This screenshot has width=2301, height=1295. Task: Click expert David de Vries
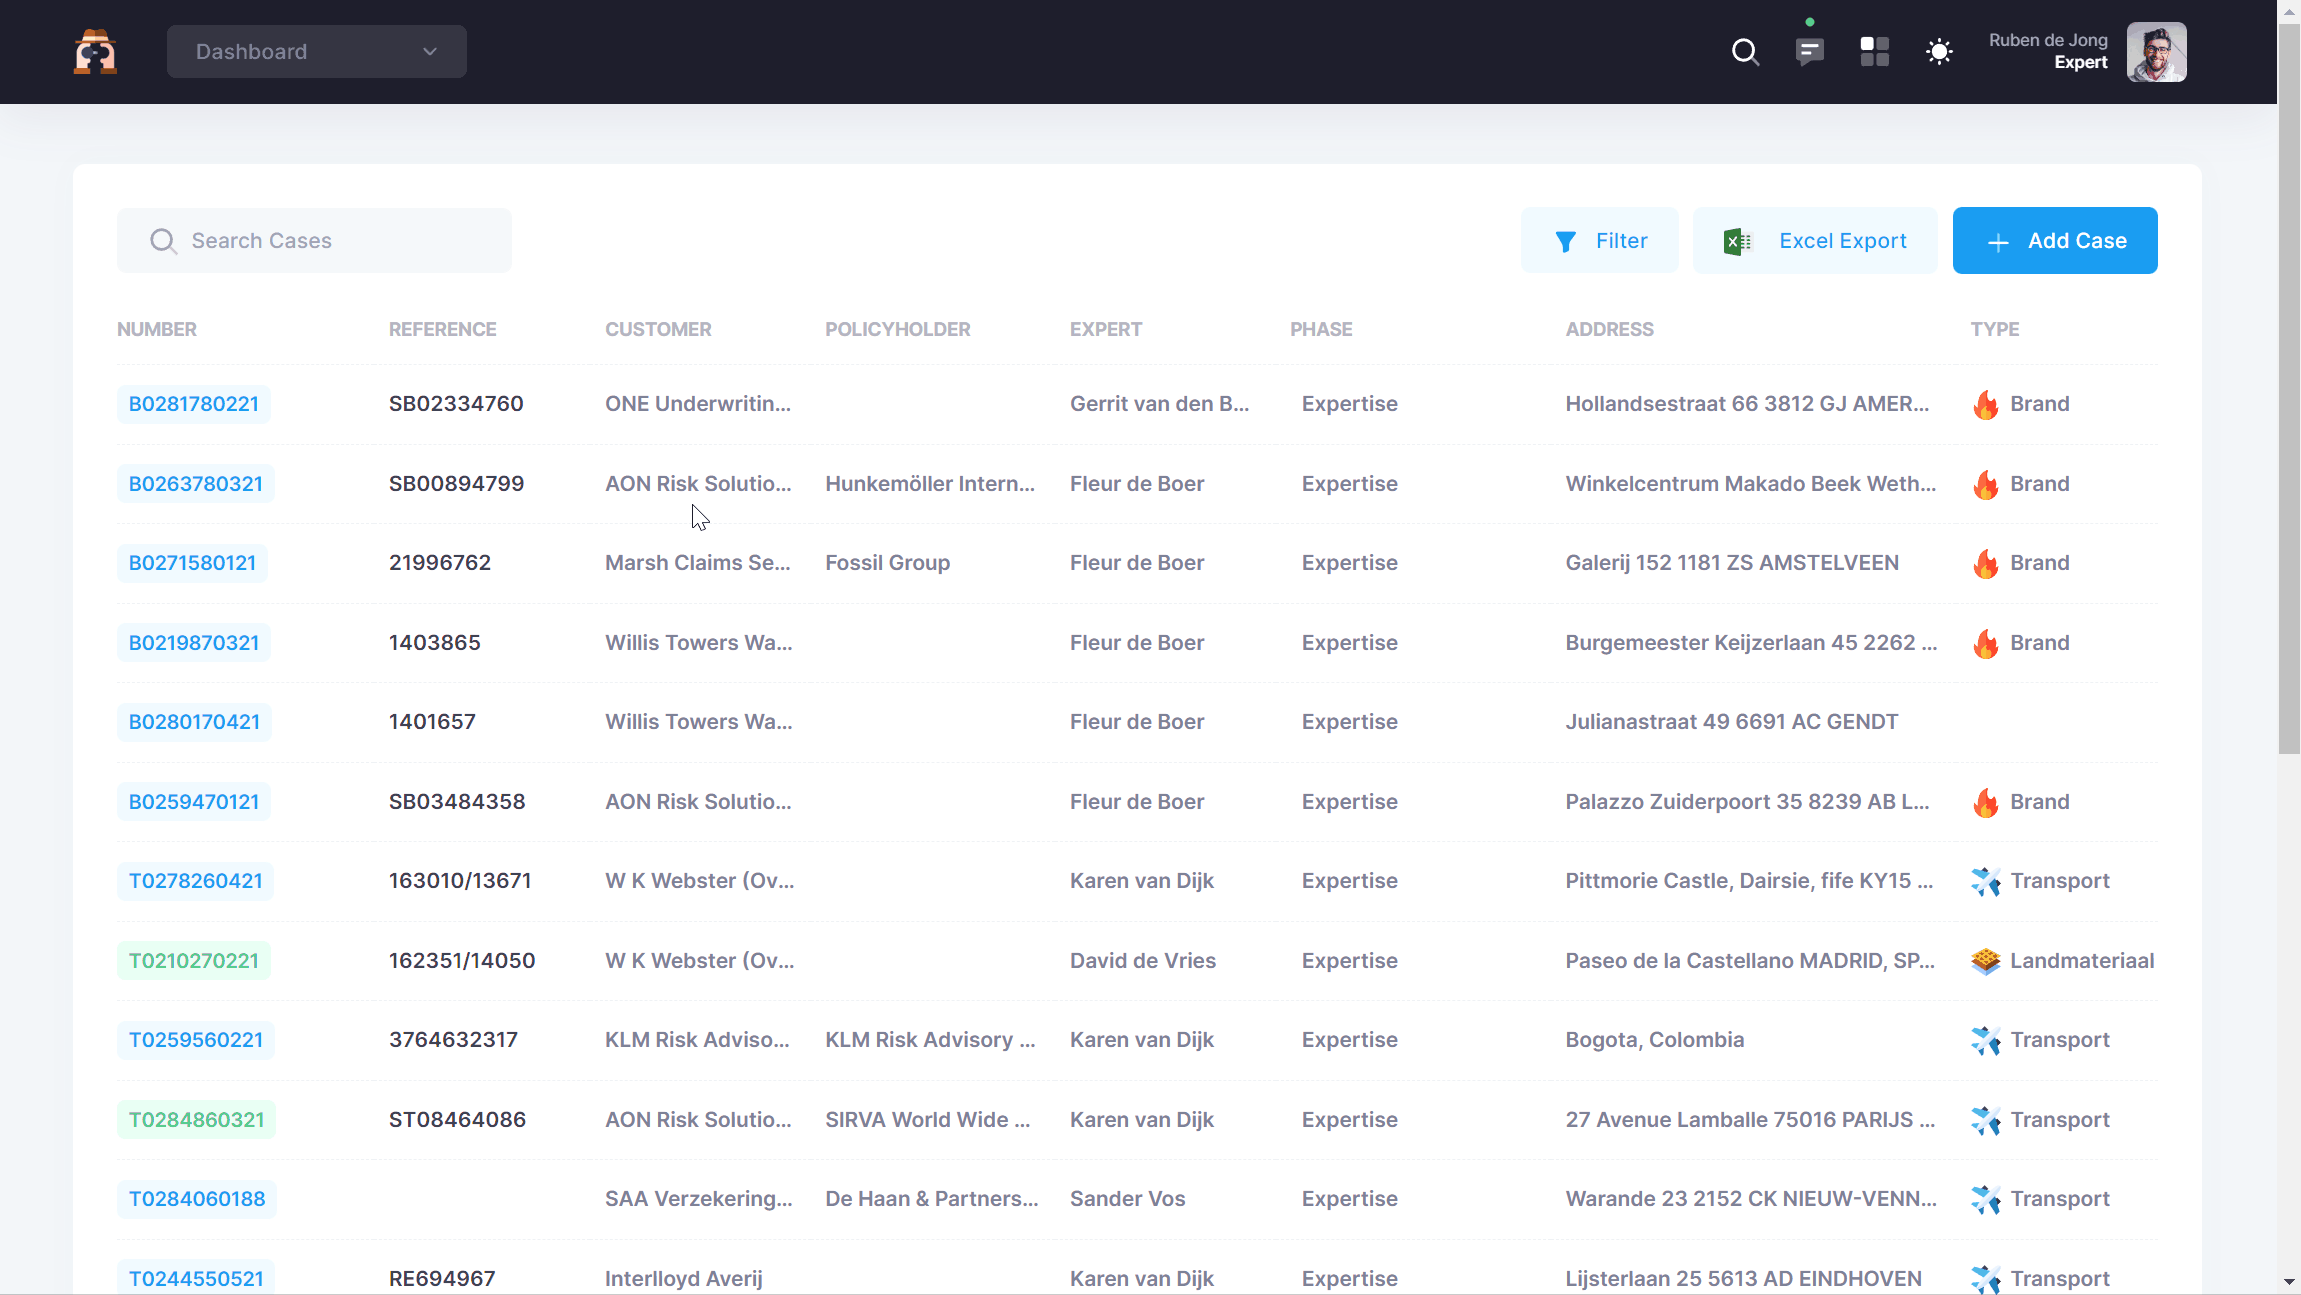(x=1143, y=961)
